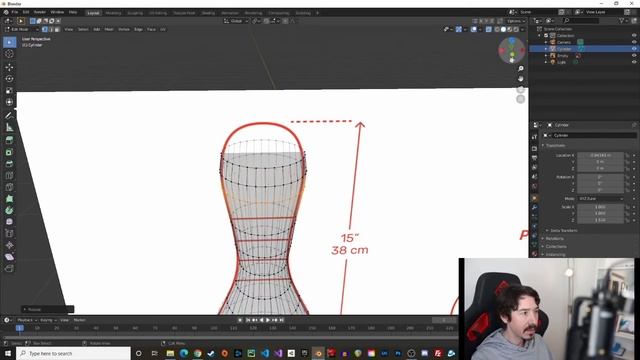Open the viewport Options dropdown
Viewport: 640px width, 360px height.
pos(516,21)
